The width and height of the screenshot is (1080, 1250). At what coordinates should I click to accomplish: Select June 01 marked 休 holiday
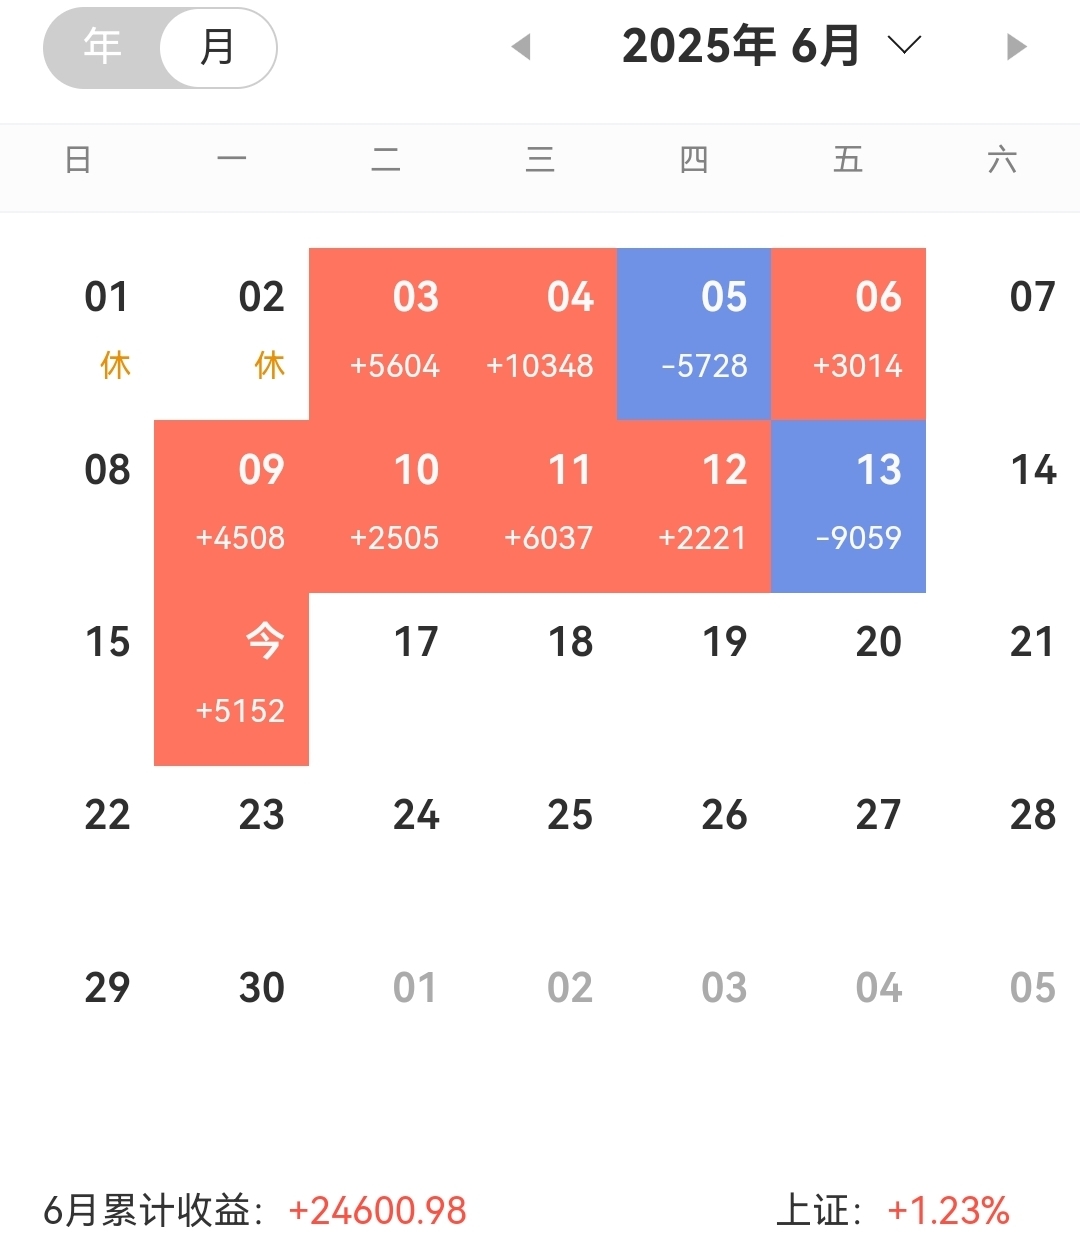point(107,334)
